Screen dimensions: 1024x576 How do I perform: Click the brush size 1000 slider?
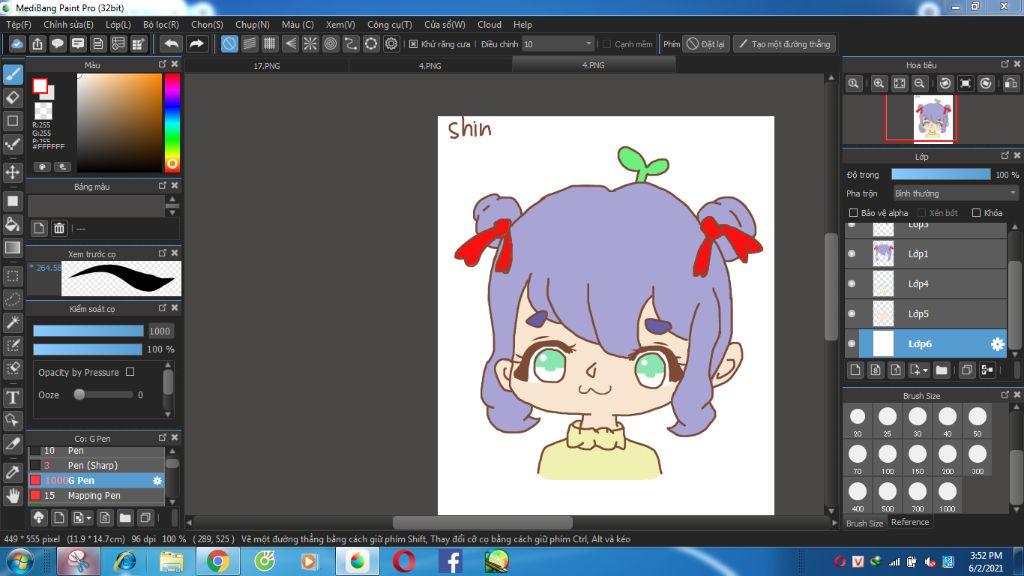click(x=88, y=331)
